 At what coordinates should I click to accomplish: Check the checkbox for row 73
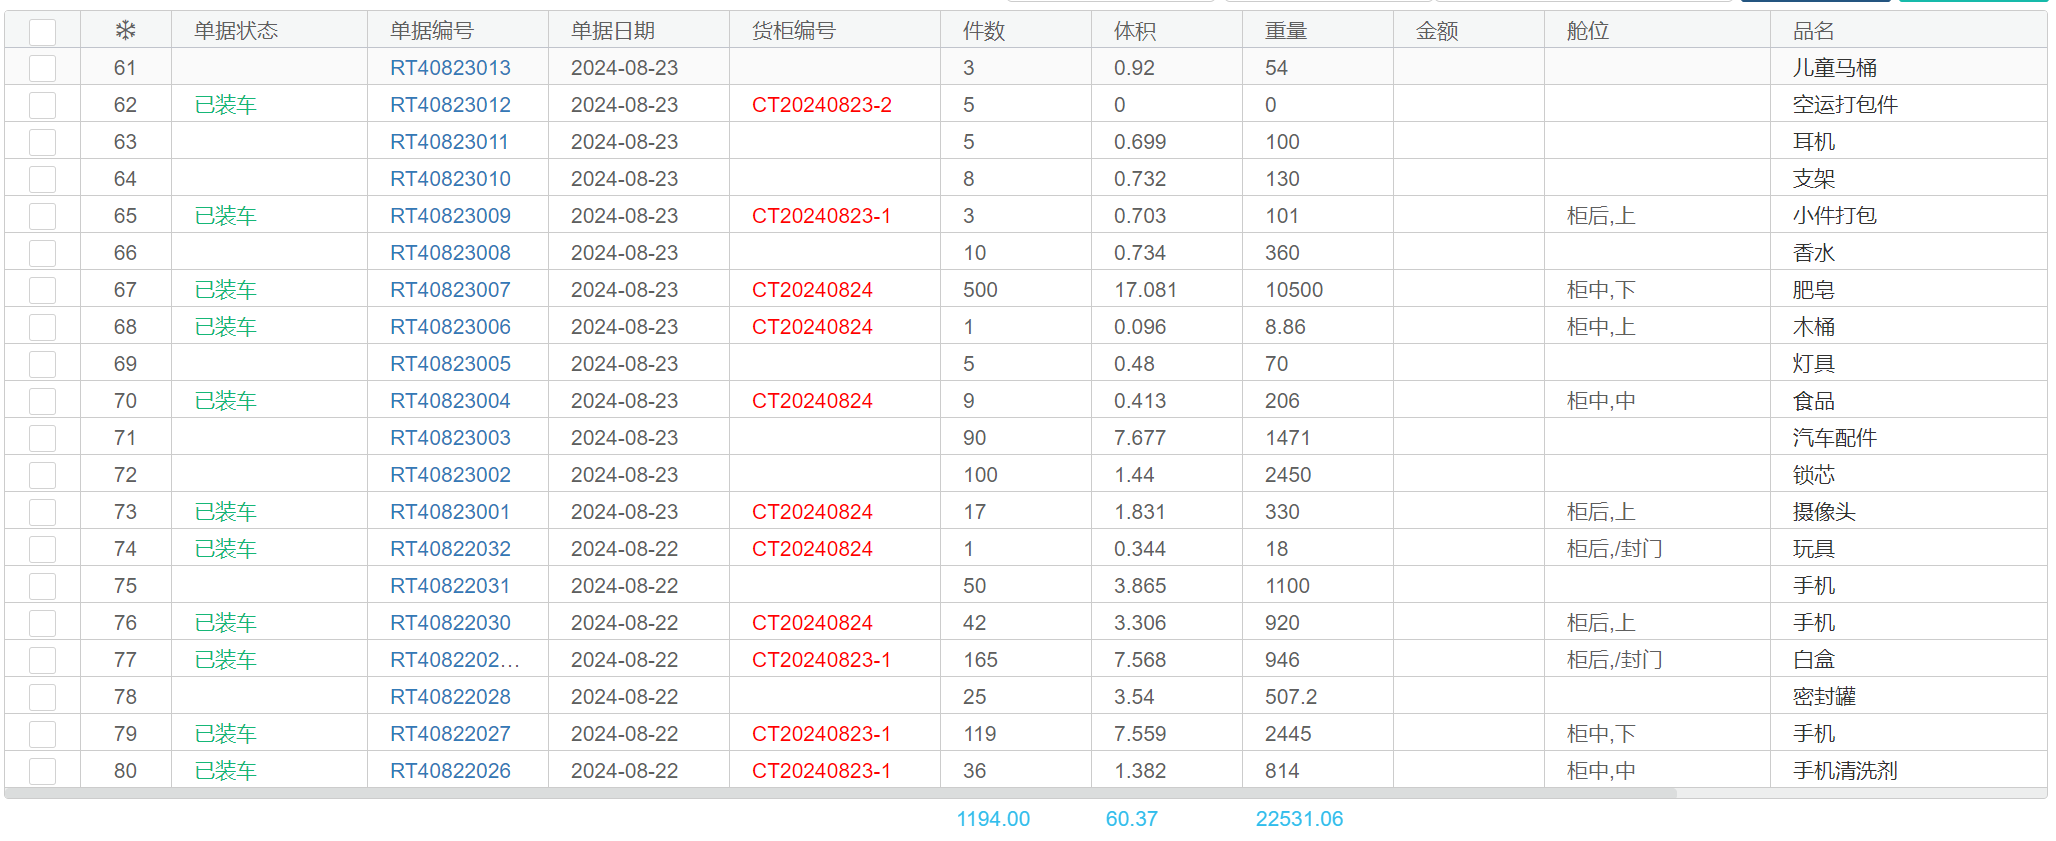pos(42,512)
